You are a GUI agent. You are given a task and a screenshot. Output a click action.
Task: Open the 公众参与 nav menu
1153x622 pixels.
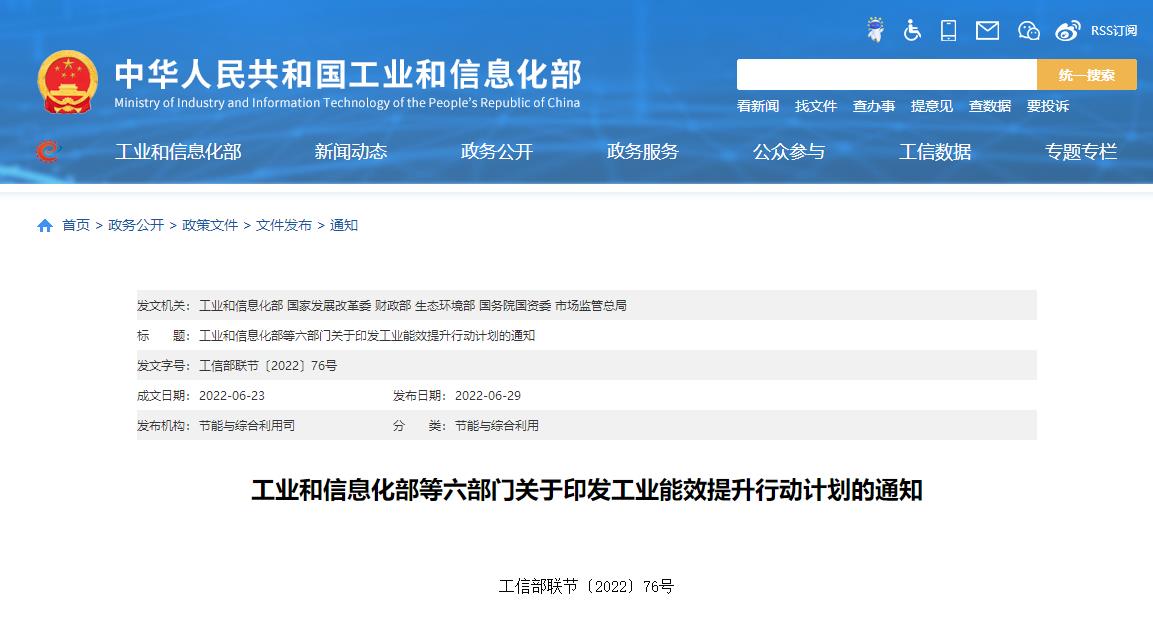(x=789, y=151)
